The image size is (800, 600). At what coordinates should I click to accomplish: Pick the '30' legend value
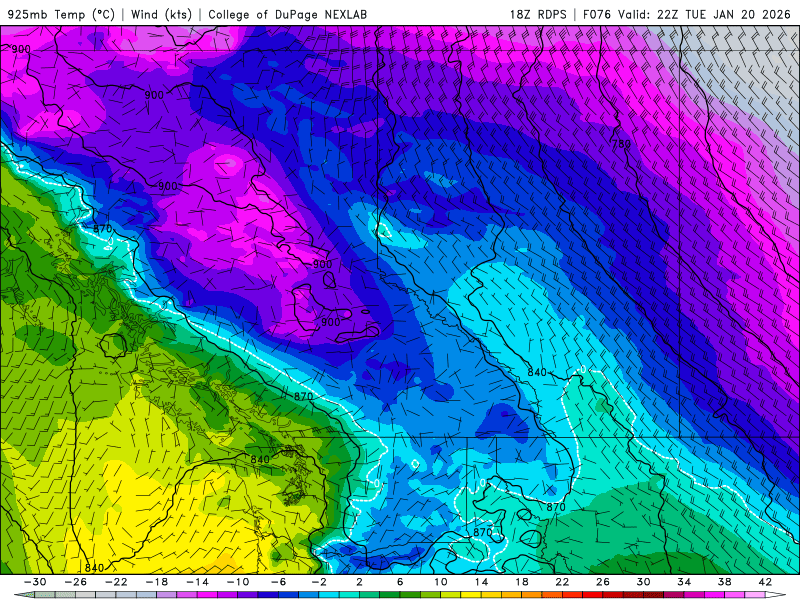click(x=644, y=582)
